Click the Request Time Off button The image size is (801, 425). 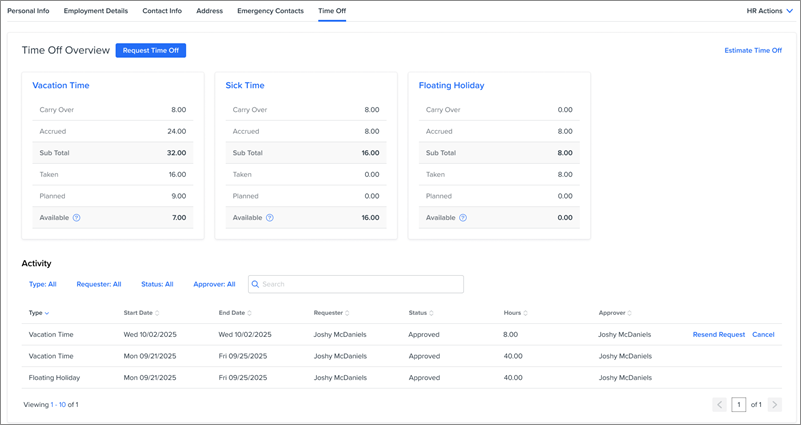click(x=151, y=50)
